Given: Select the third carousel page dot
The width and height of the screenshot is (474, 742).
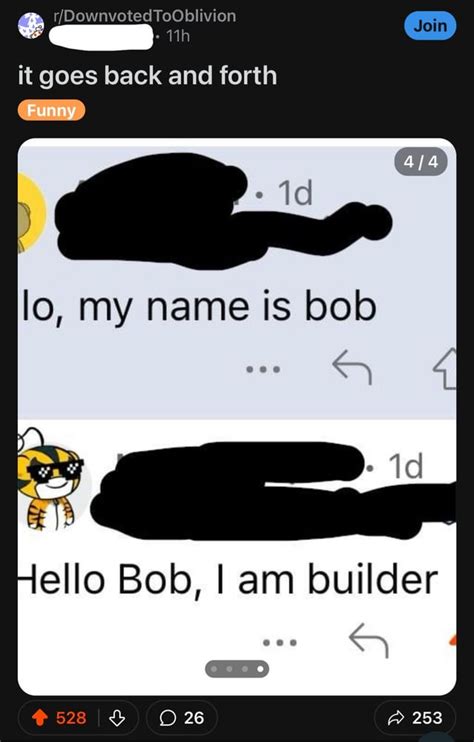Looking at the screenshot, I should click(245, 669).
